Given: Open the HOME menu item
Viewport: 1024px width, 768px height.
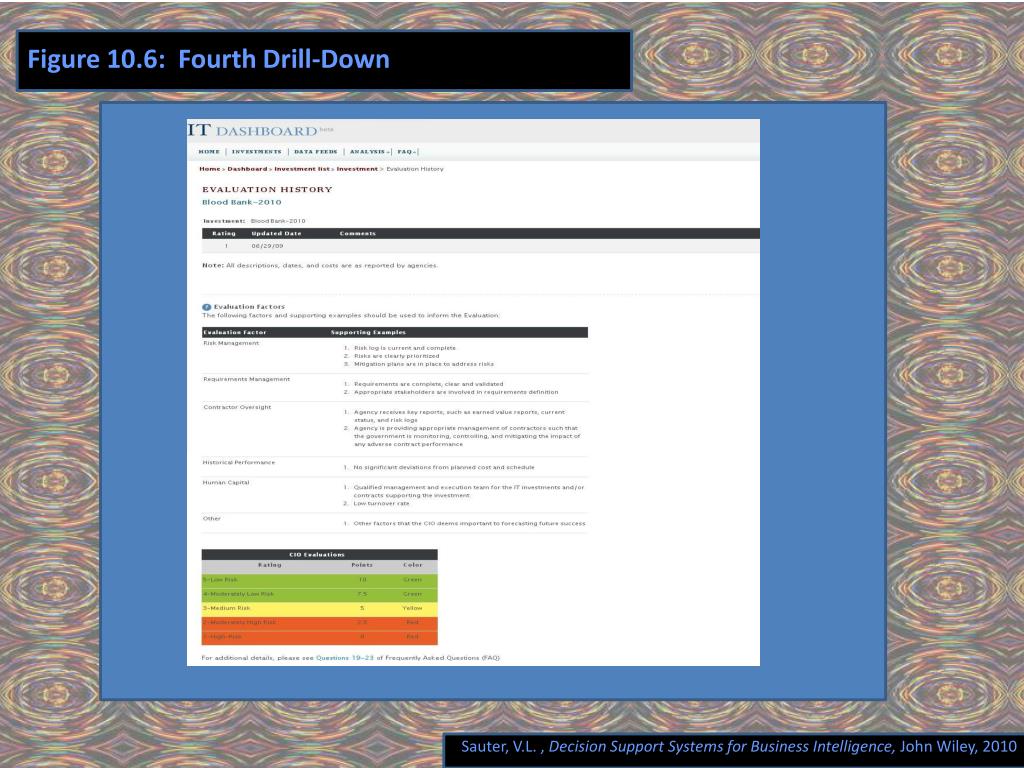Looking at the screenshot, I should pyautogui.click(x=209, y=152).
